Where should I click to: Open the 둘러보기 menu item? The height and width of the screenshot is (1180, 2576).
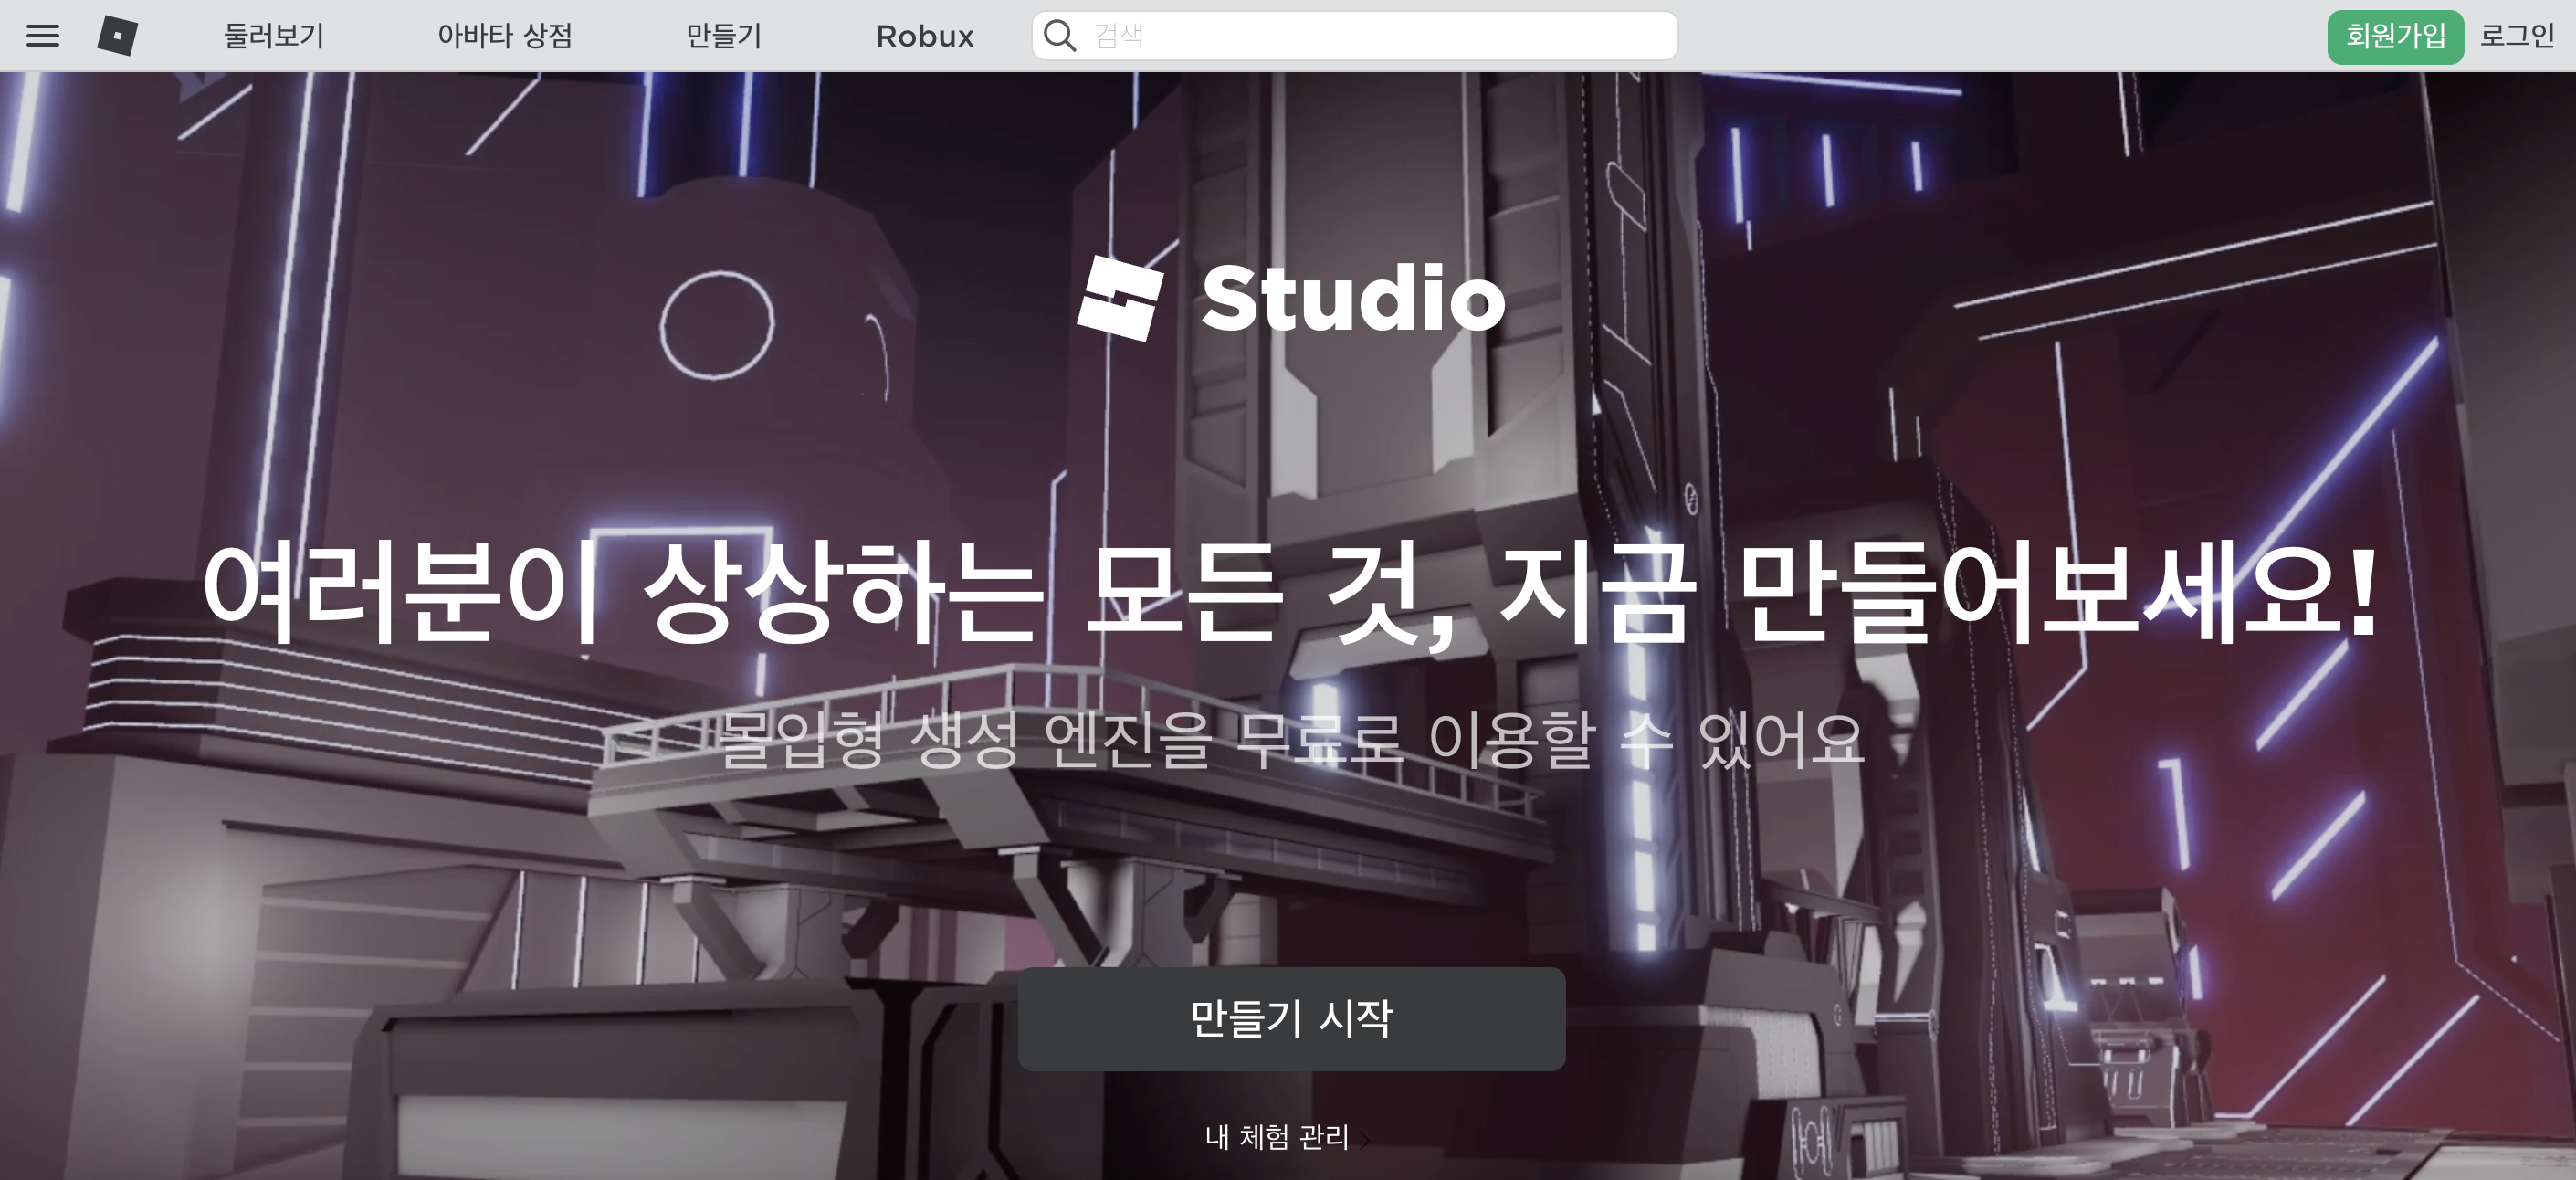(274, 36)
